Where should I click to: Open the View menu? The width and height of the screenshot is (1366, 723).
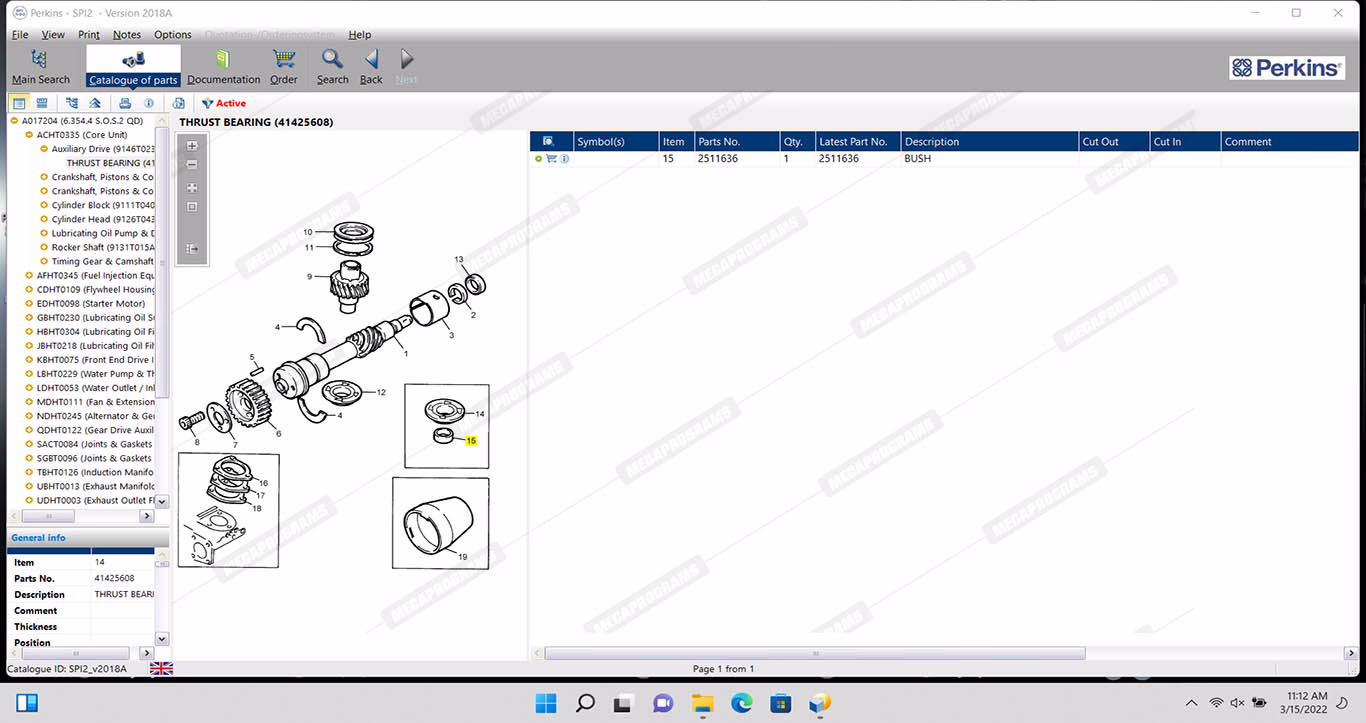[53, 34]
